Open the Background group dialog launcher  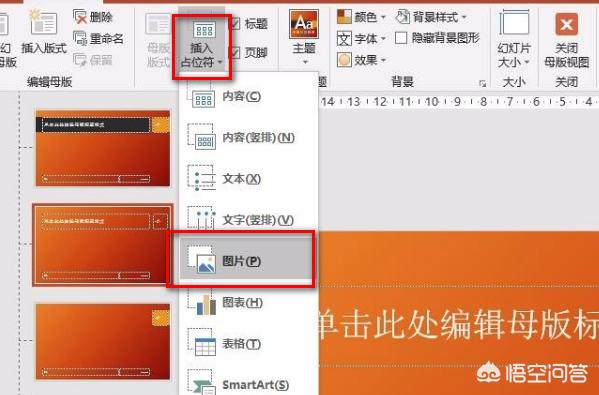[x=482, y=83]
